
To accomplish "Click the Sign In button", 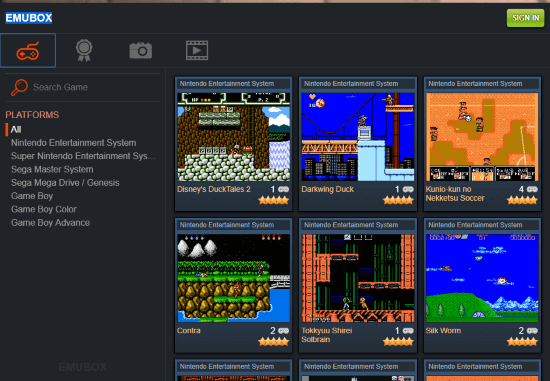I will 525,18.
